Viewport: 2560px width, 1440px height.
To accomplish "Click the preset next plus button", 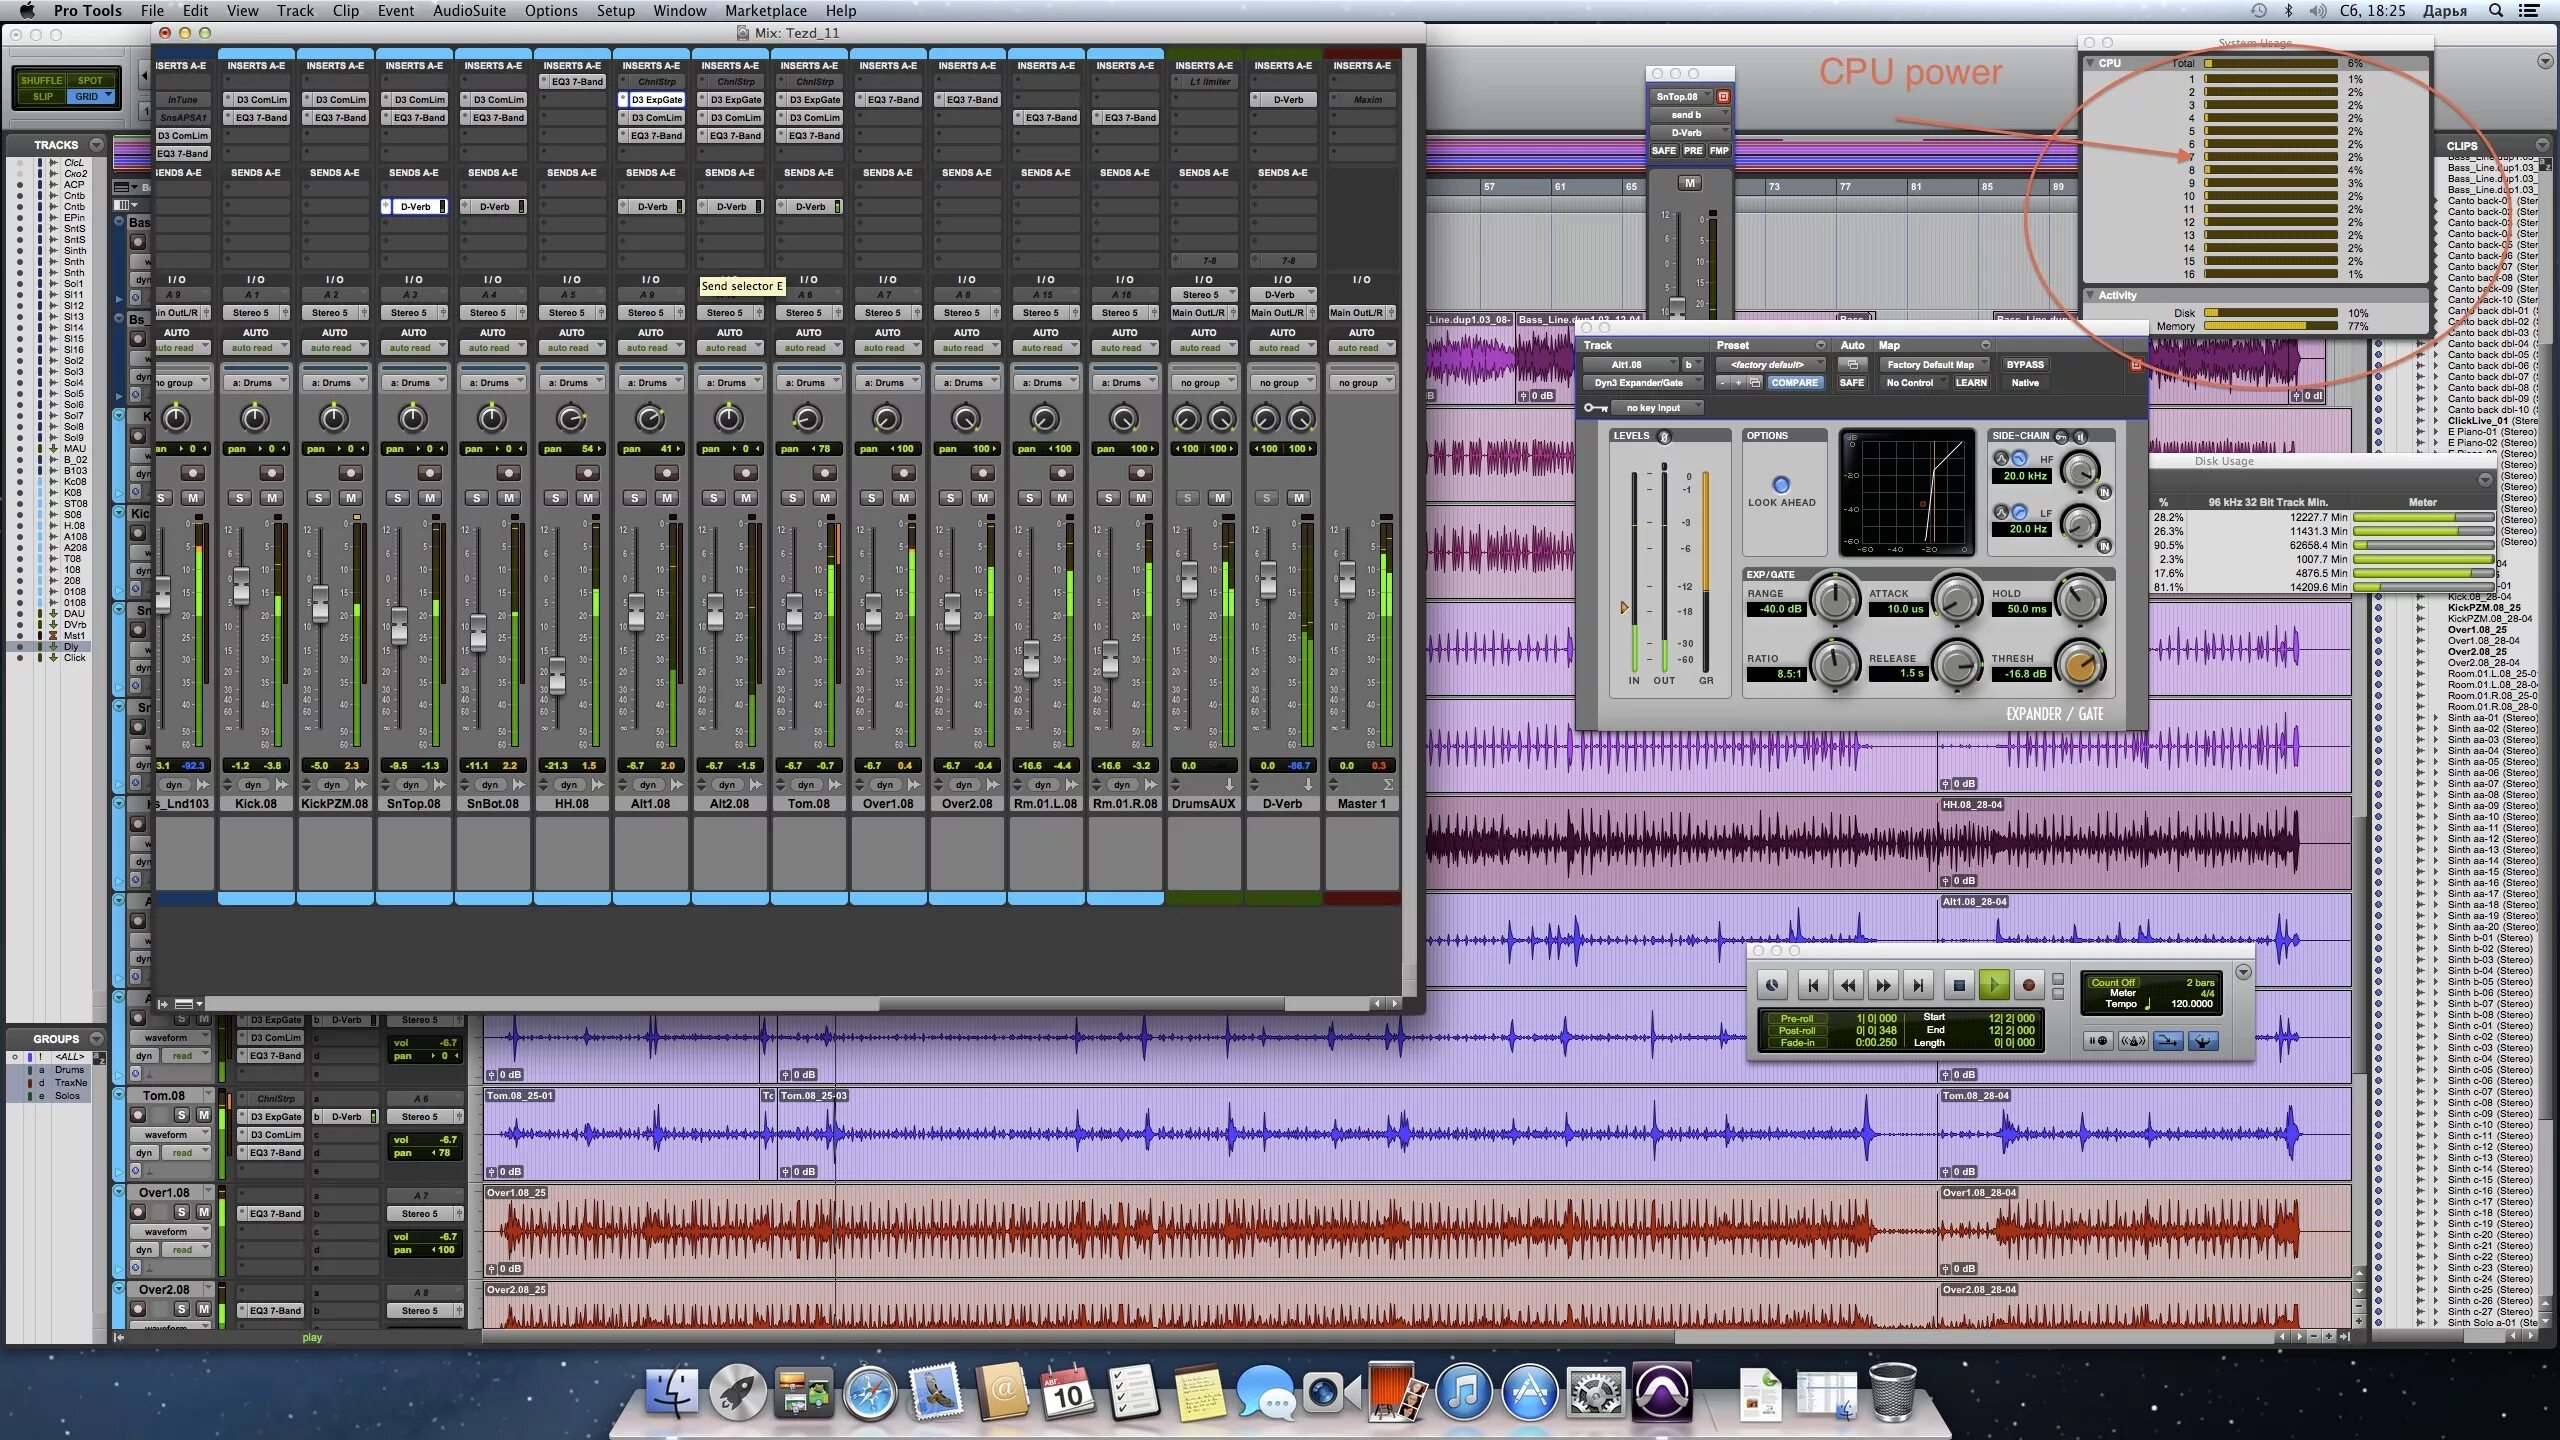I will (1739, 383).
